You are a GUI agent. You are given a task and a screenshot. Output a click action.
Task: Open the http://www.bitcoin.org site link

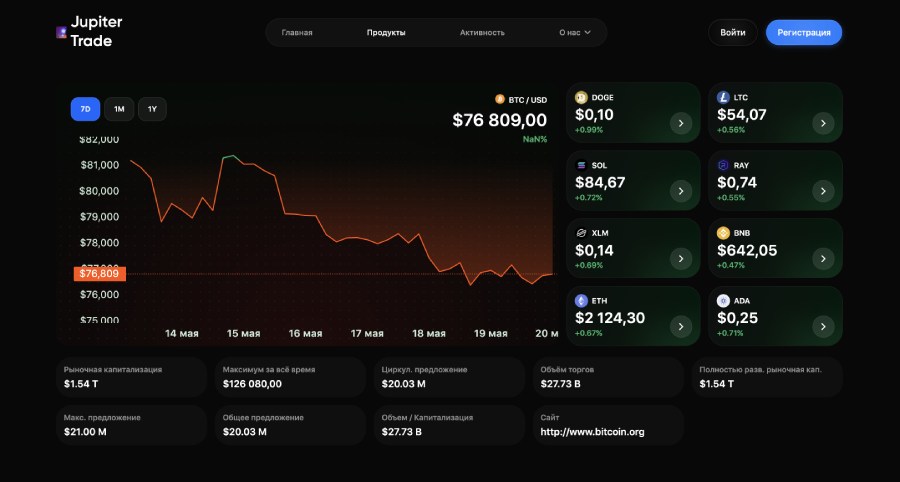pyautogui.click(x=592, y=432)
